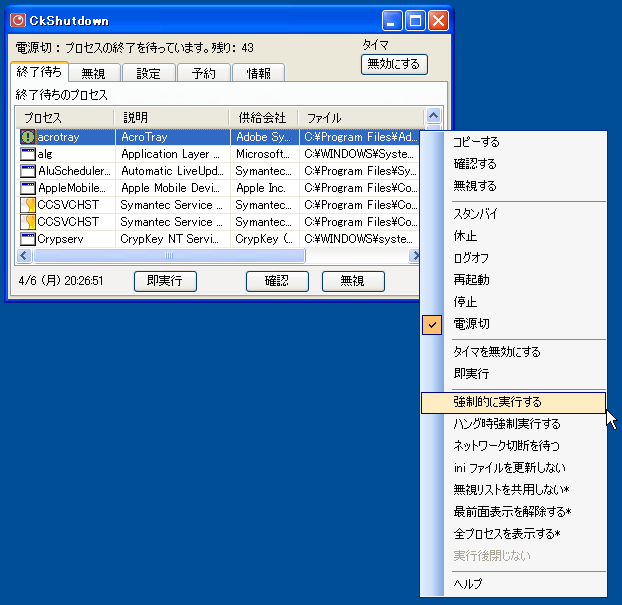Choose コピーする from context menu
The image size is (622, 605).
pyautogui.click(x=513, y=142)
